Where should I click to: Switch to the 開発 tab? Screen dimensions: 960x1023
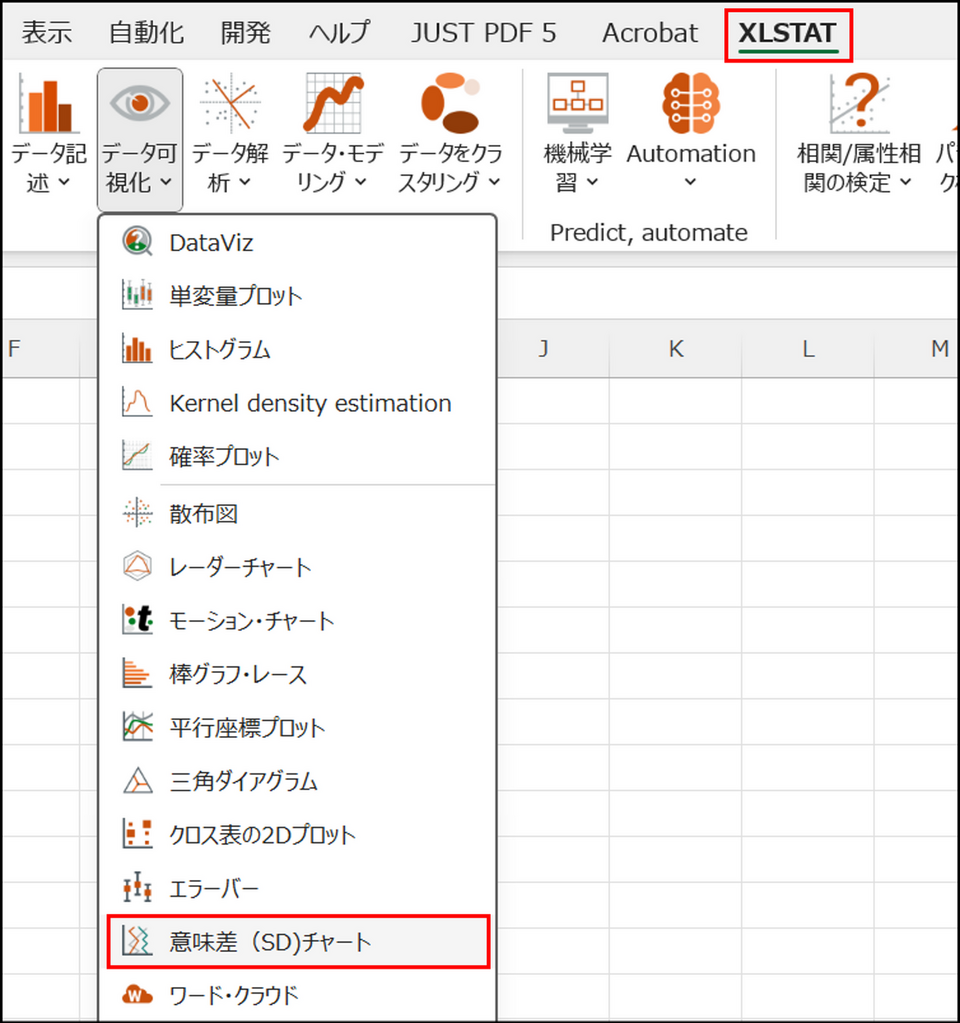(245, 33)
